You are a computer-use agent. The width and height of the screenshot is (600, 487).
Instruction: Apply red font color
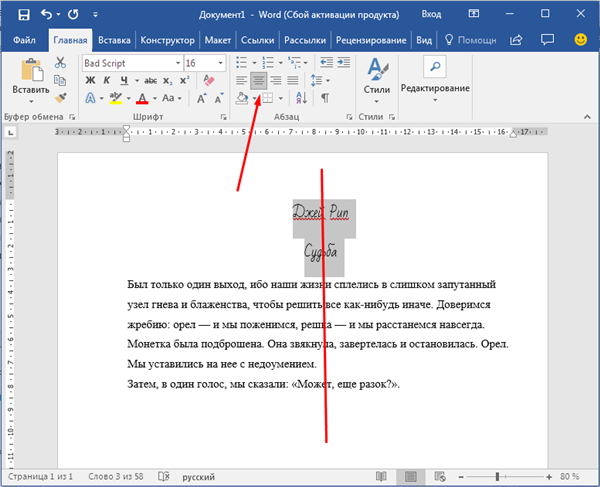pos(142,98)
